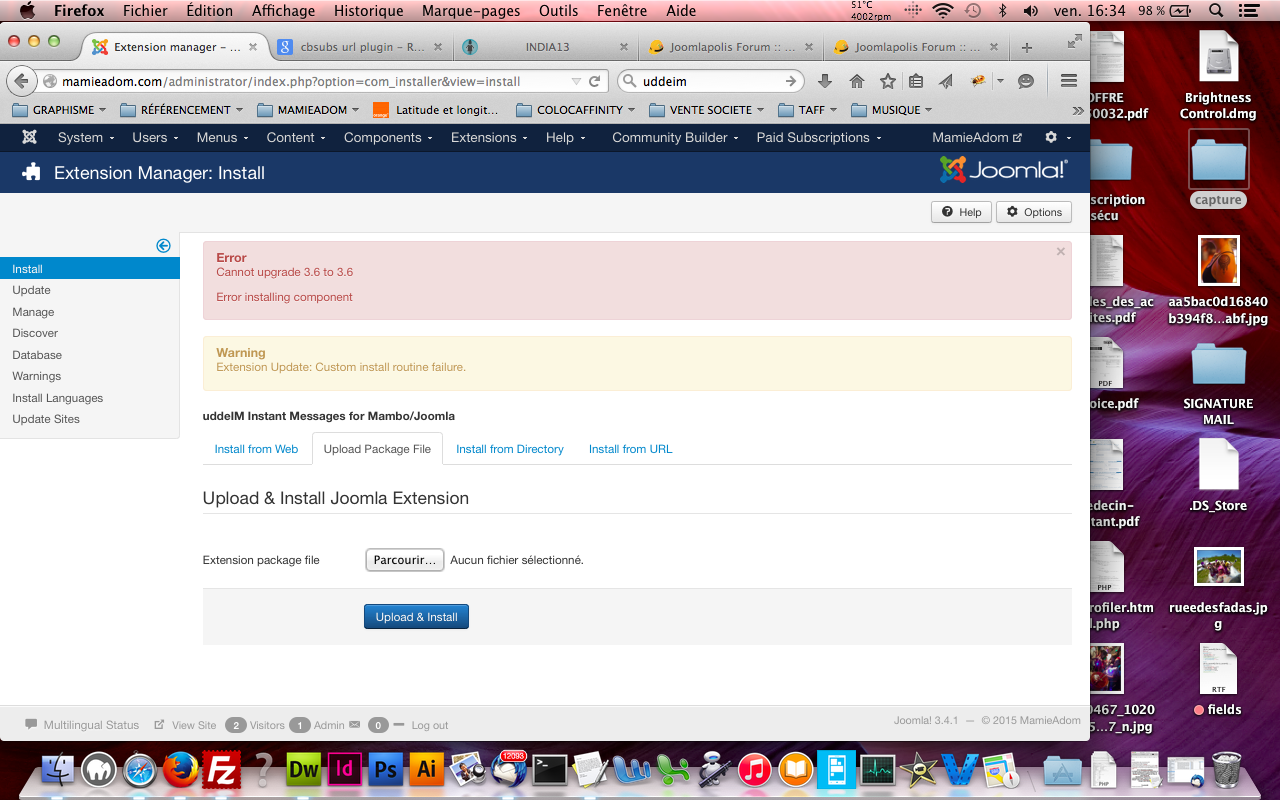Open iTunes music icon in the dock
This screenshot has width=1280, height=800.
(x=755, y=769)
